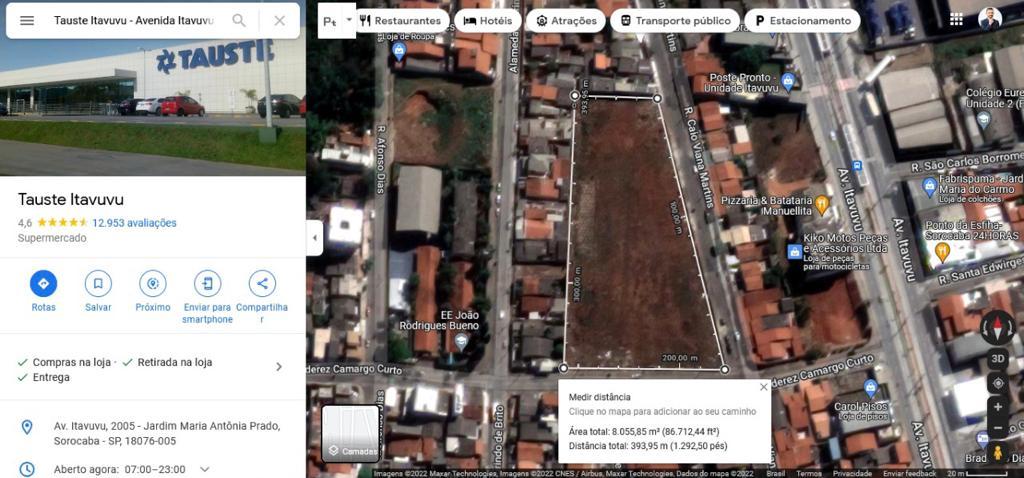Screen dimensions: 1024x478
Task: Click the bottom-left measurement point
Action: (564, 368)
